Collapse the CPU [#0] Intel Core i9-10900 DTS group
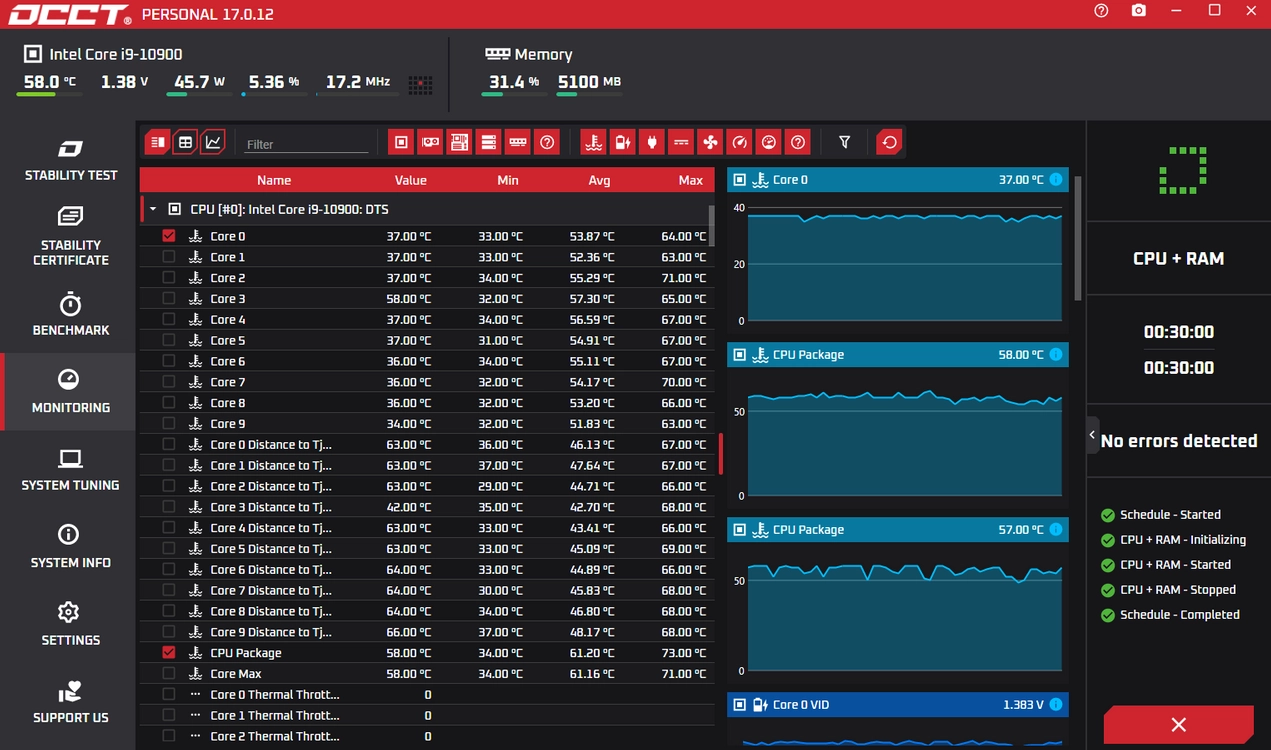This screenshot has height=750, width=1271. [153, 210]
